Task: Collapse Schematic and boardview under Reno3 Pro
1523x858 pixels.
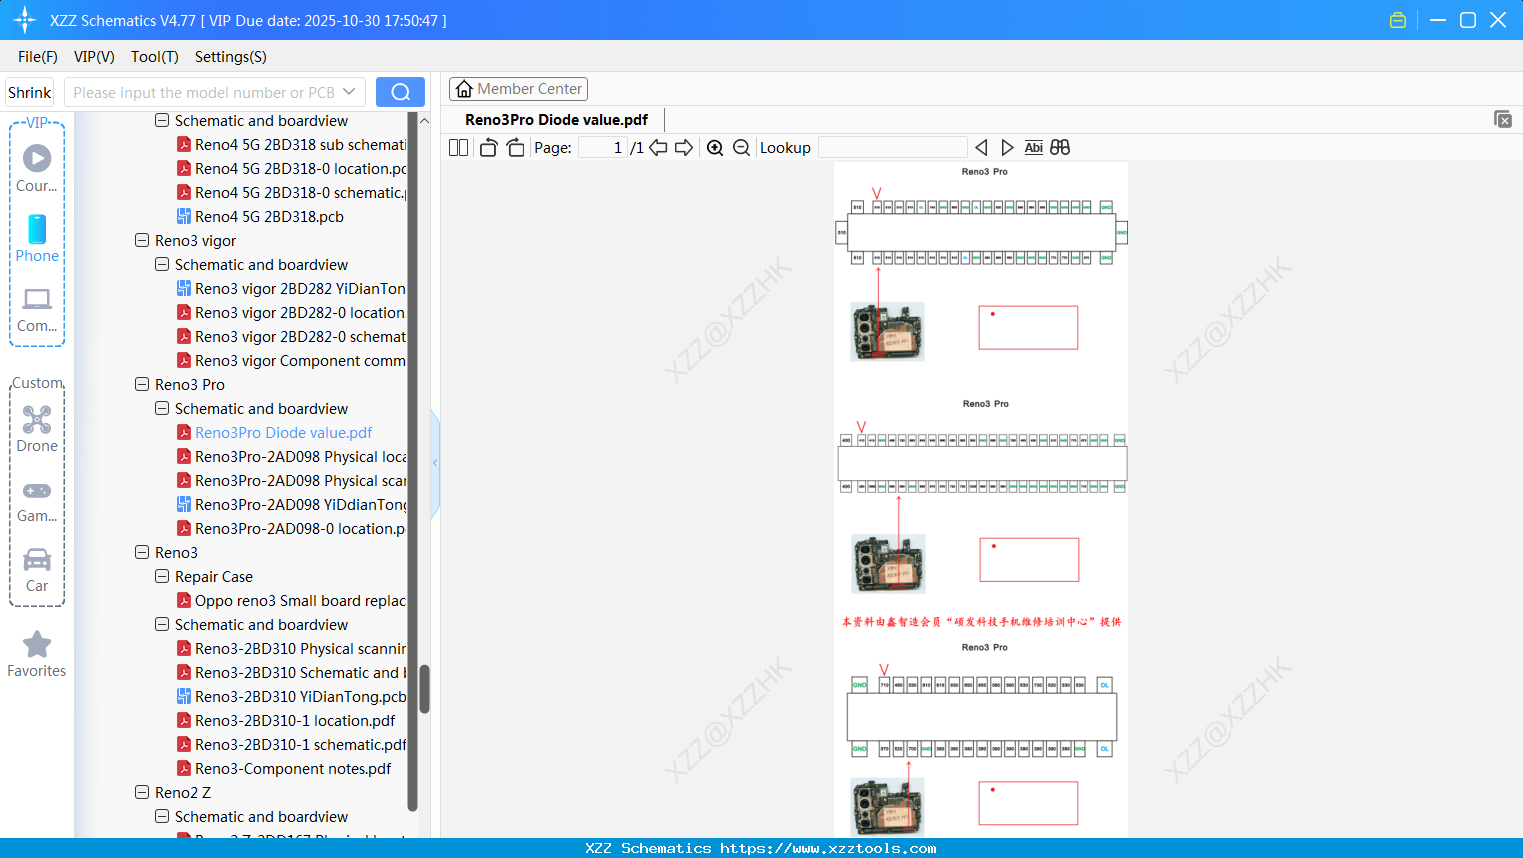Action: [162, 408]
